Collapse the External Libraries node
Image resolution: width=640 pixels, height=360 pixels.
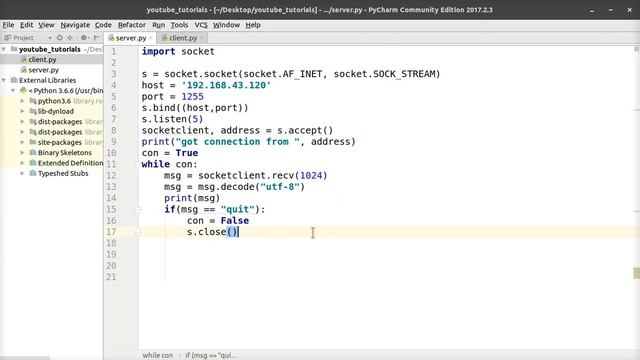pyautogui.click(x=4, y=80)
